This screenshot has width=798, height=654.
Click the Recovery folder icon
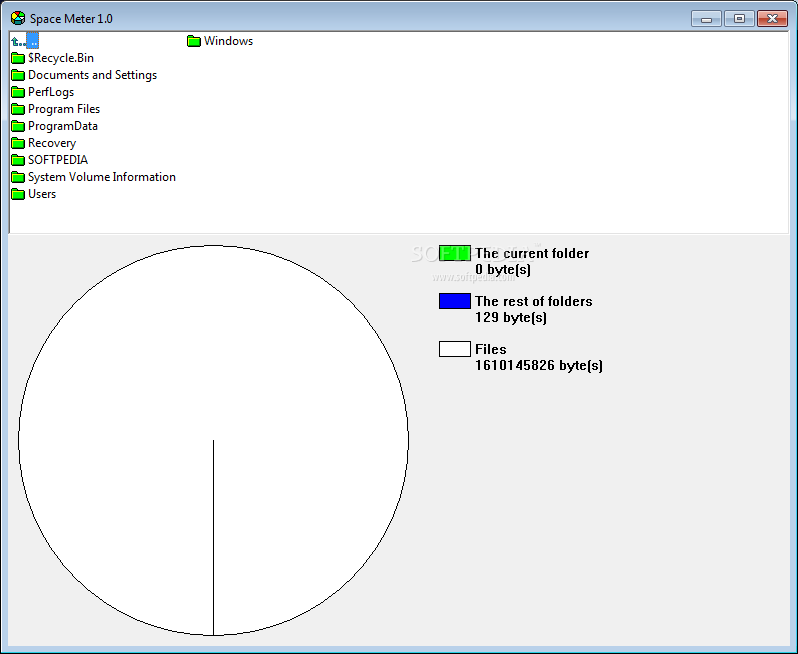pyautogui.click(x=18, y=143)
